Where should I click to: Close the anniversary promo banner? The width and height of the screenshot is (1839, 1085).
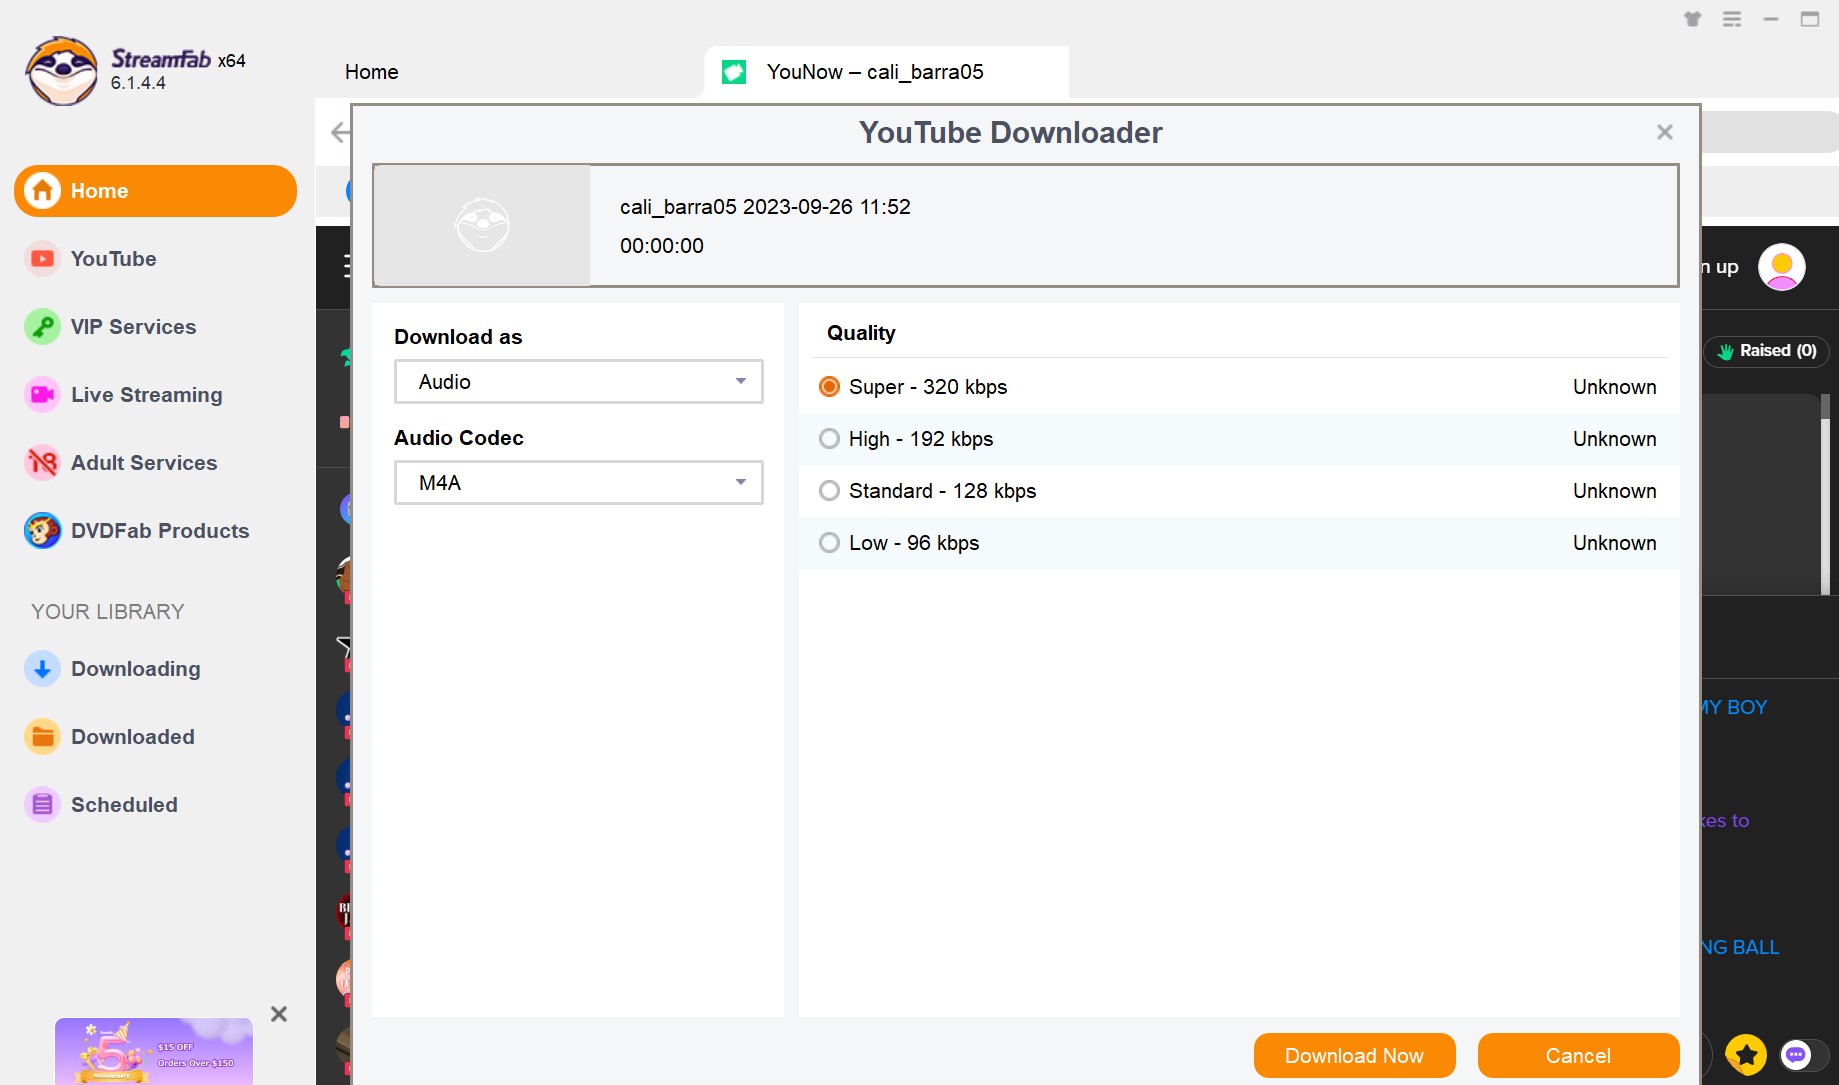coord(279,1014)
